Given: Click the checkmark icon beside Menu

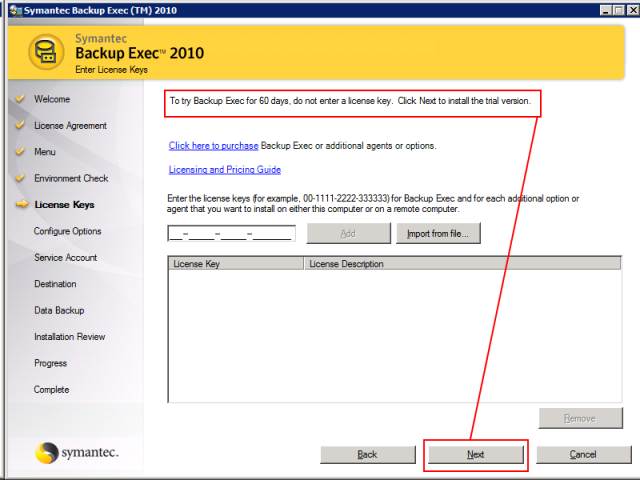Looking at the screenshot, I should coord(20,151).
